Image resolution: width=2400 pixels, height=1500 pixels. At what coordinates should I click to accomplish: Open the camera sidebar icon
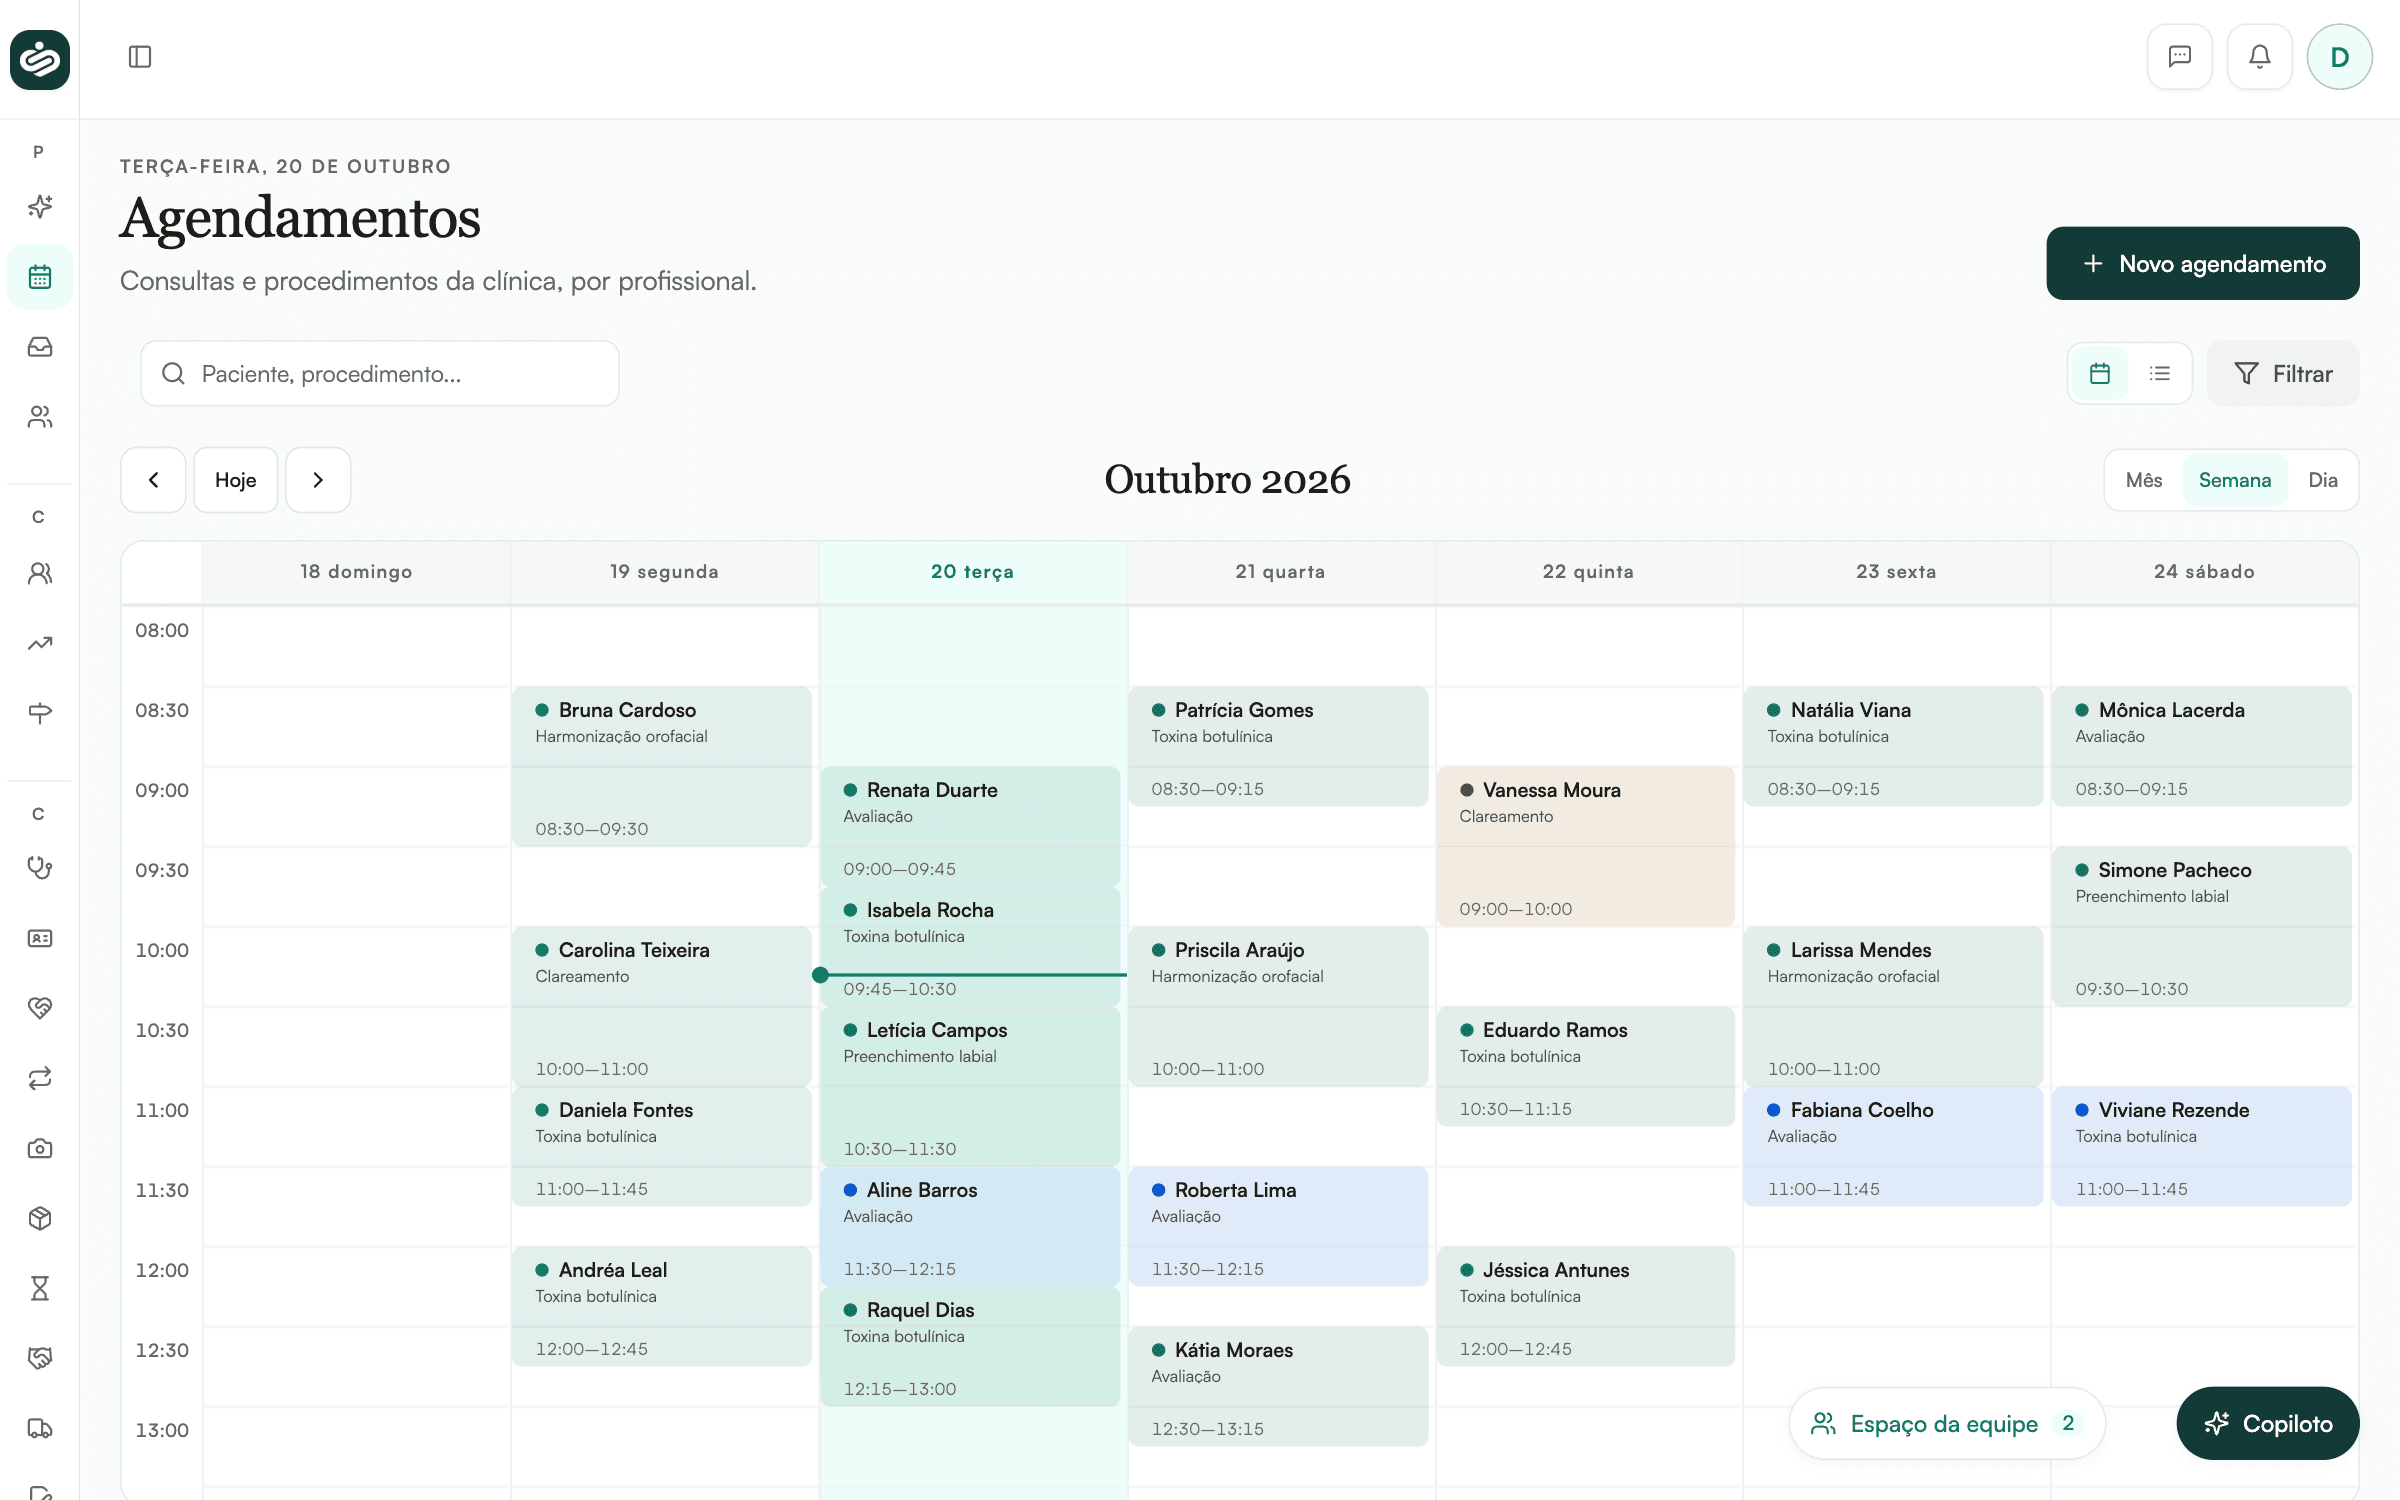click(x=40, y=1148)
